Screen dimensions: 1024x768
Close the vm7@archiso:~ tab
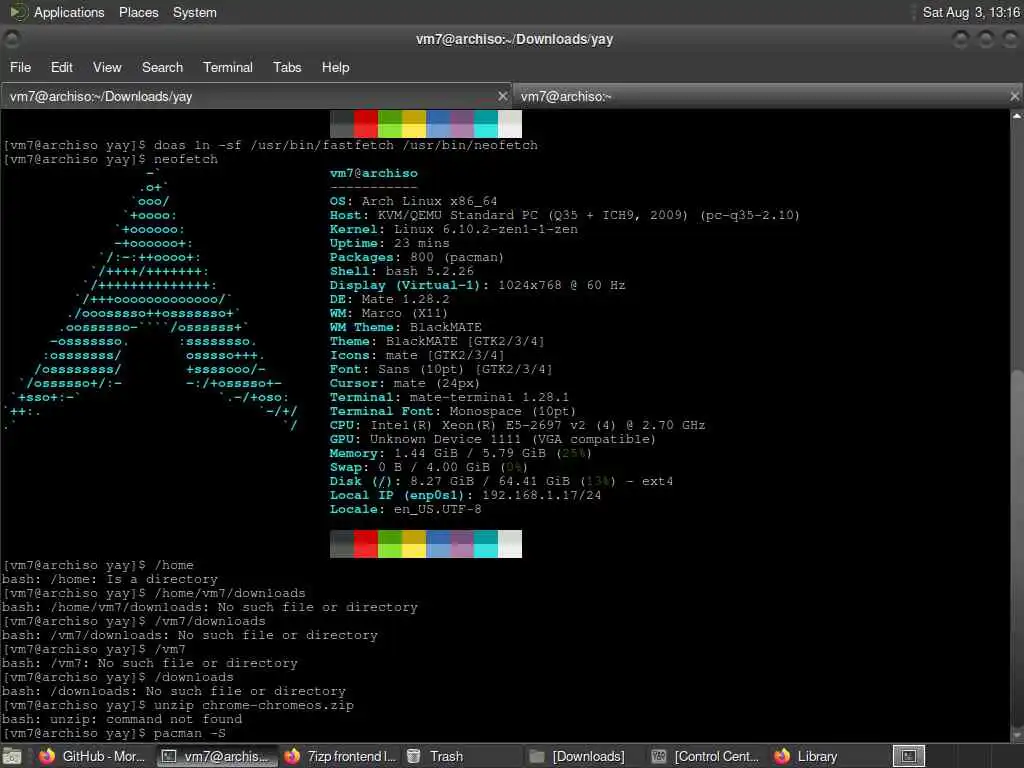[x=1014, y=97]
